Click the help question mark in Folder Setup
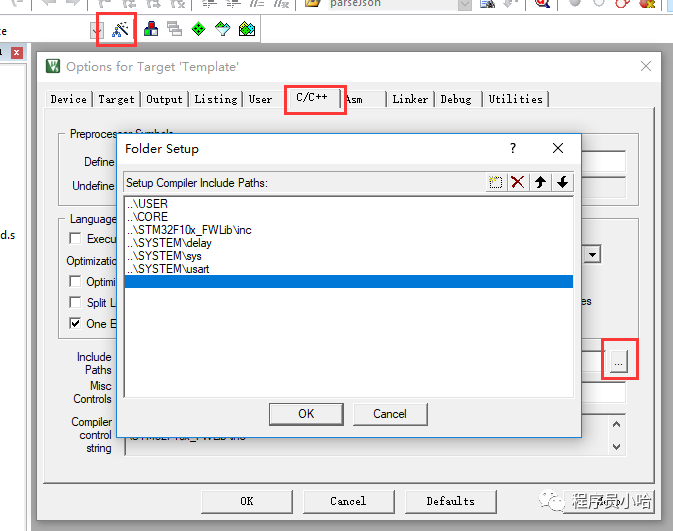Image resolution: width=673 pixels, height=531 pixels. point(514,148)
